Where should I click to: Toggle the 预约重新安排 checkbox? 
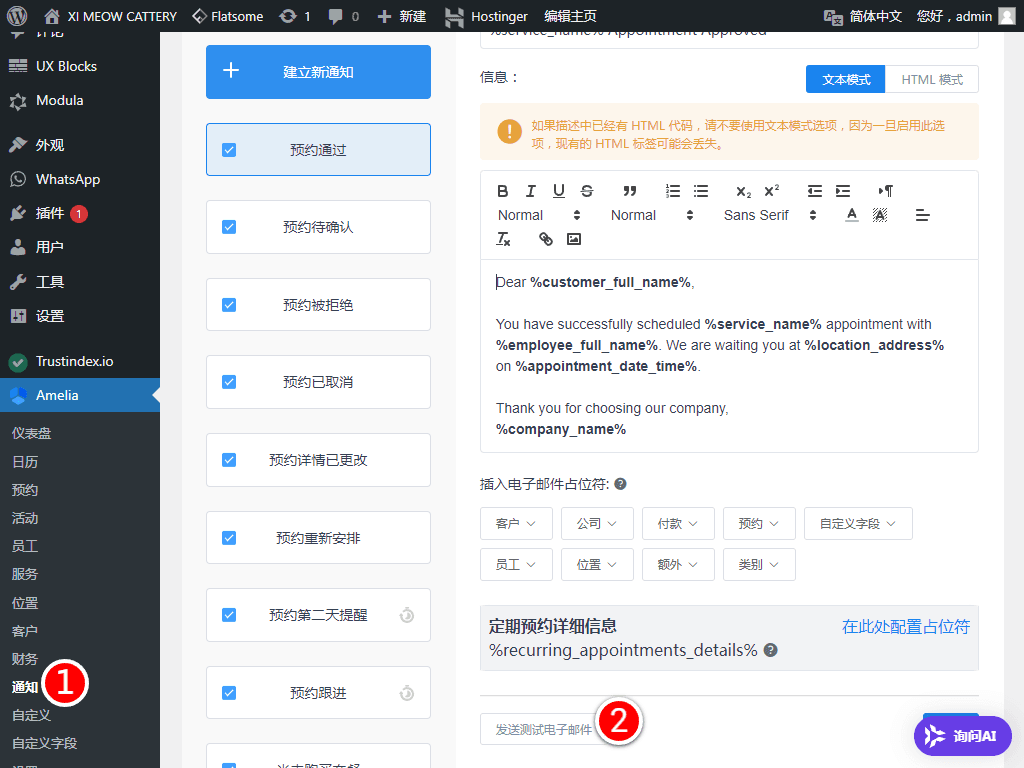230,537
